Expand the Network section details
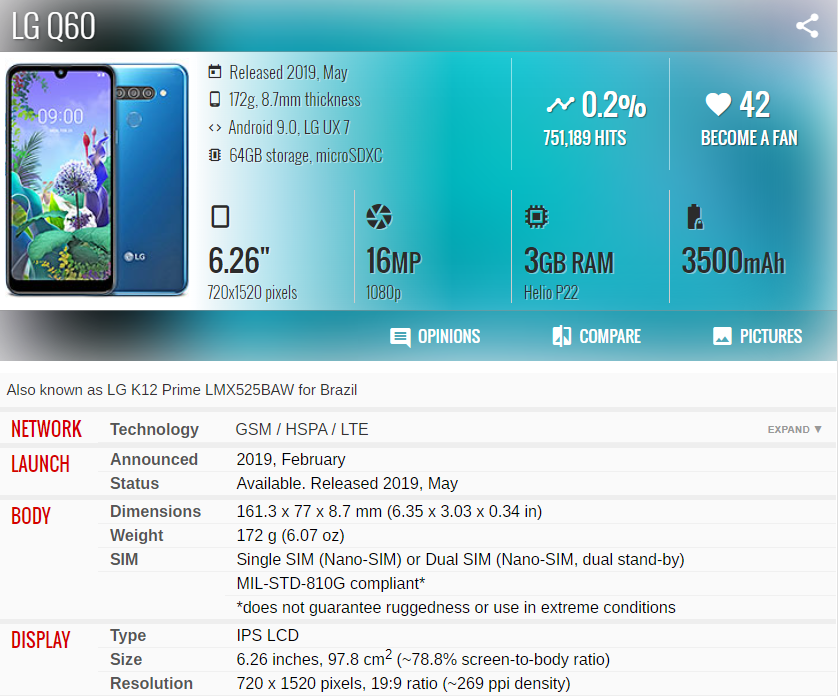Image resolution: width=838 pixels, height=696 pixels. tap(794, 429)
